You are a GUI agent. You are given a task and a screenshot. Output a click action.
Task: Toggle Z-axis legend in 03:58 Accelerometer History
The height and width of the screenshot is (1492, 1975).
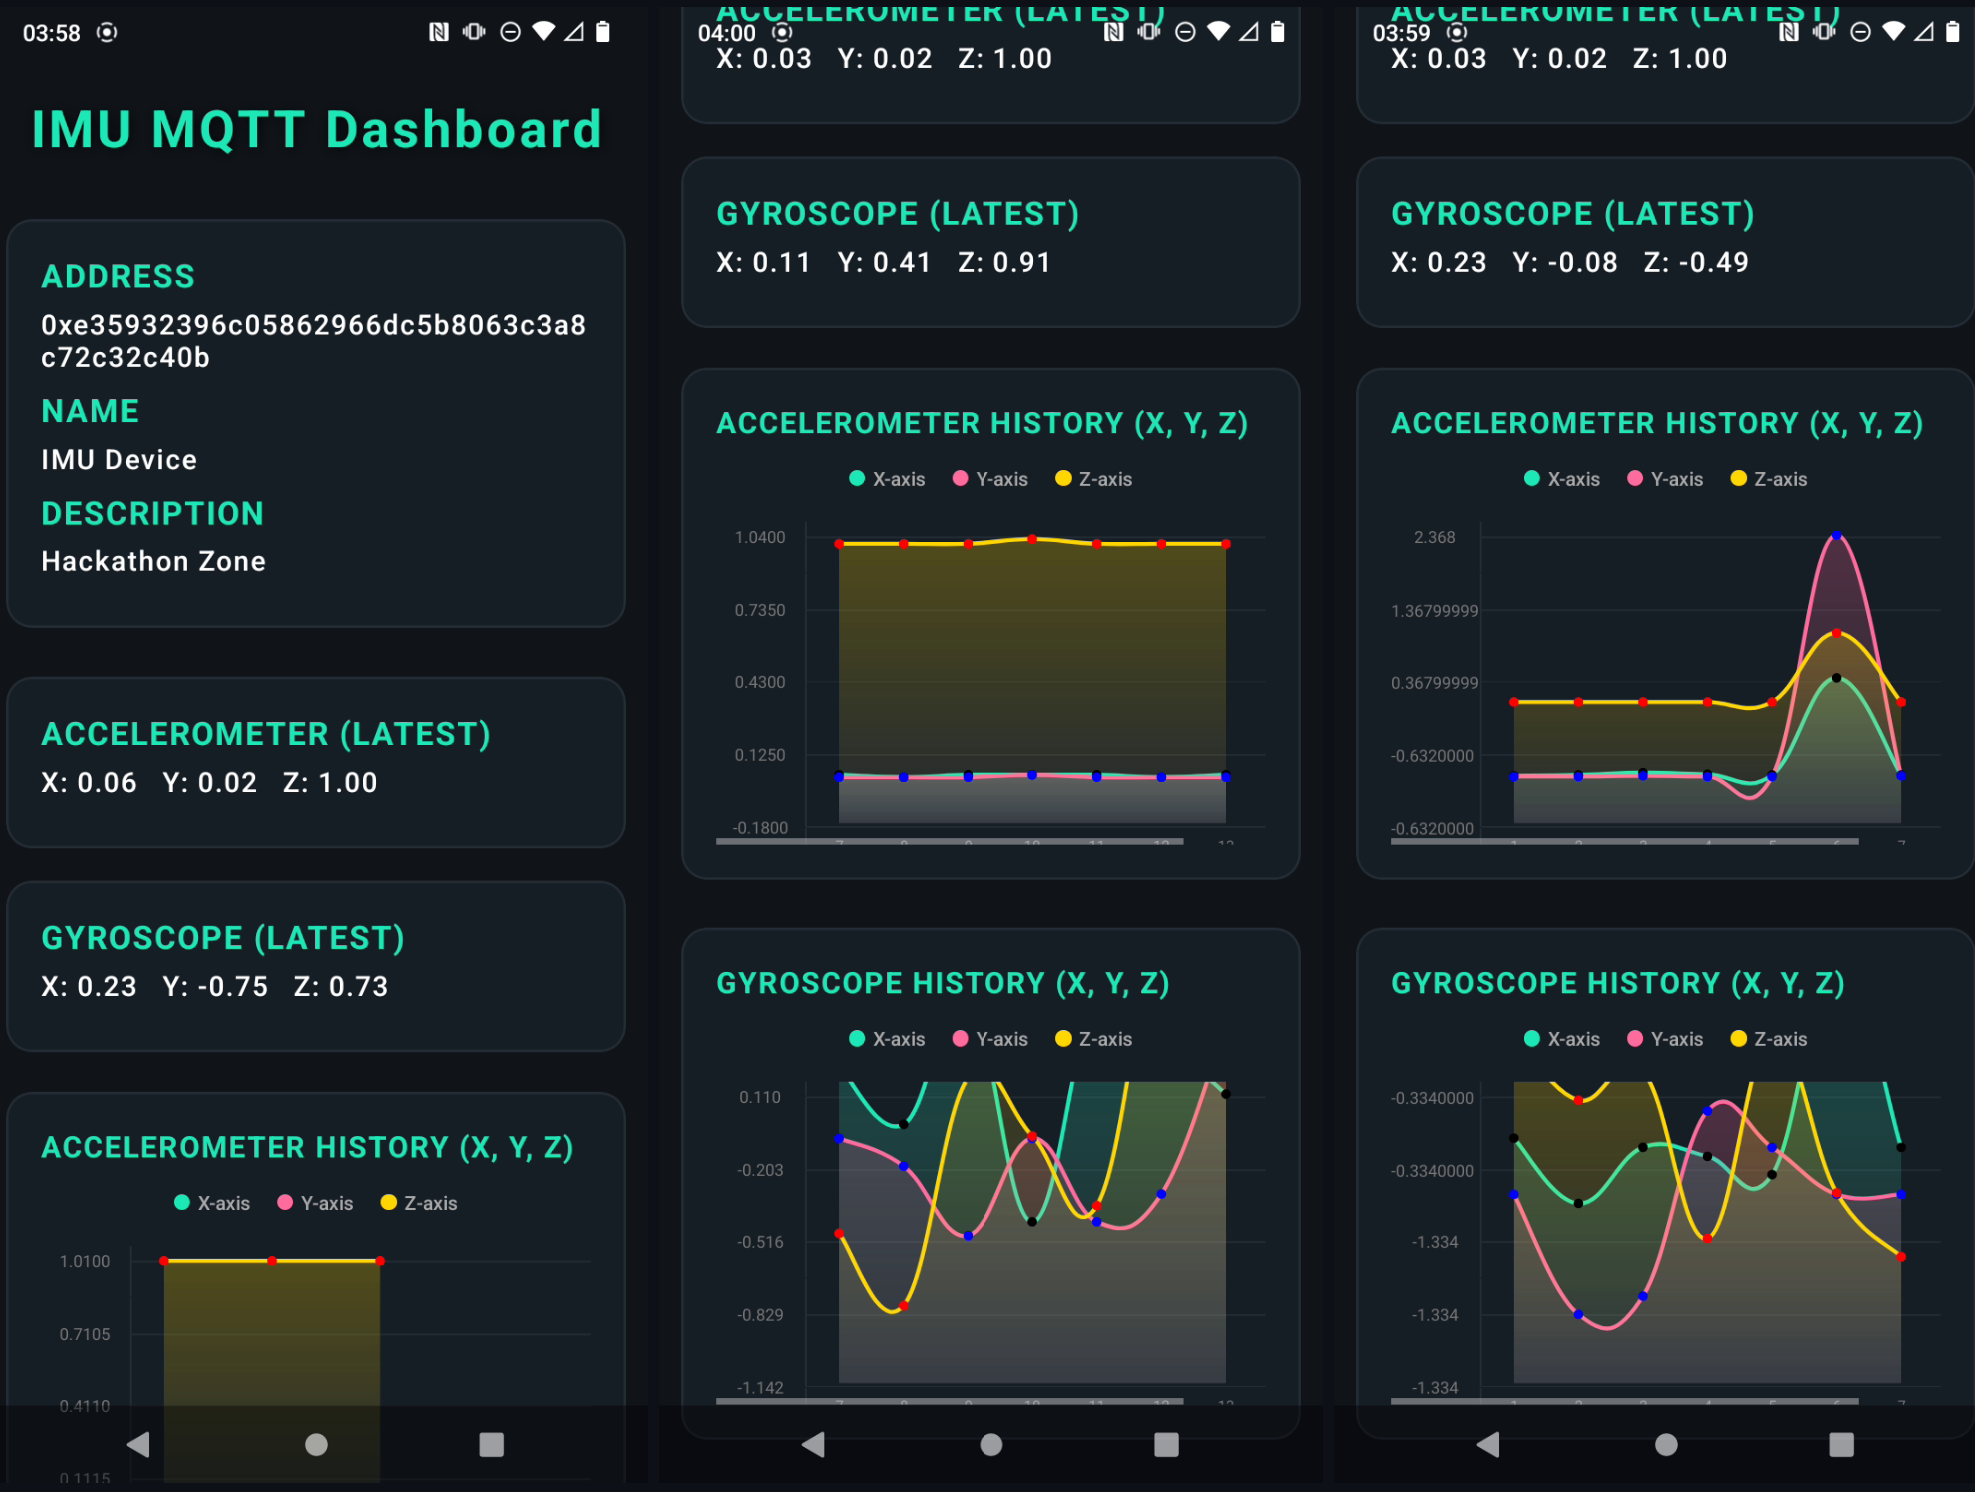[419, 1203]
